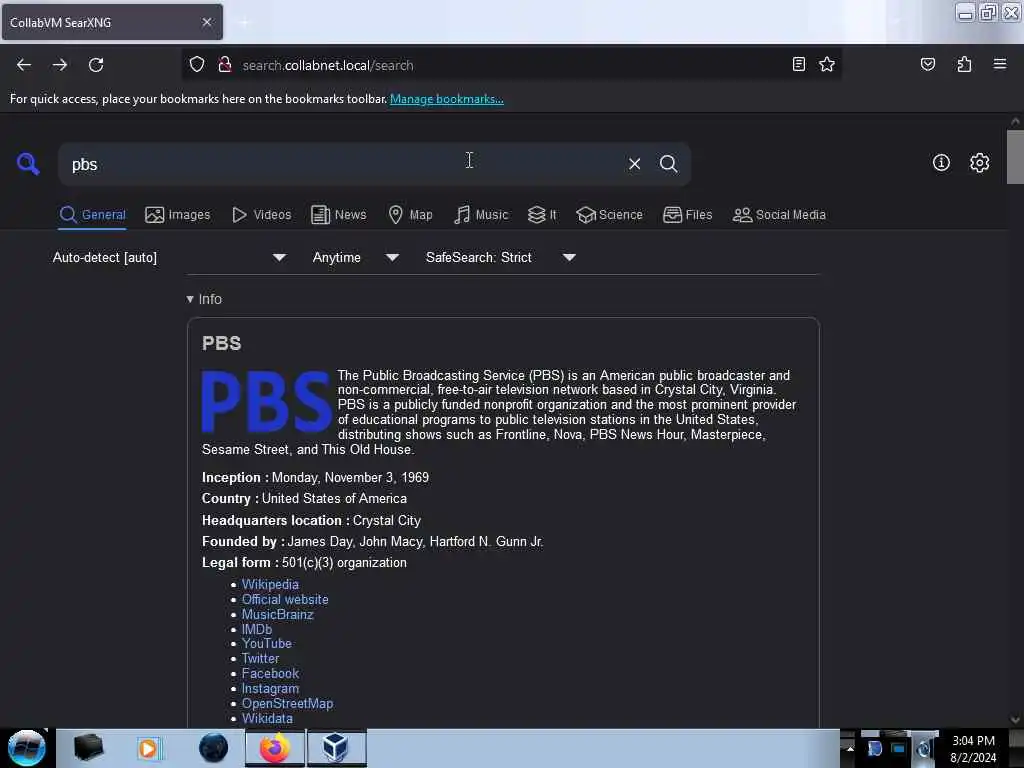Open the Extensions puzzle icon
1024x768 pixels.
point(964,64)
